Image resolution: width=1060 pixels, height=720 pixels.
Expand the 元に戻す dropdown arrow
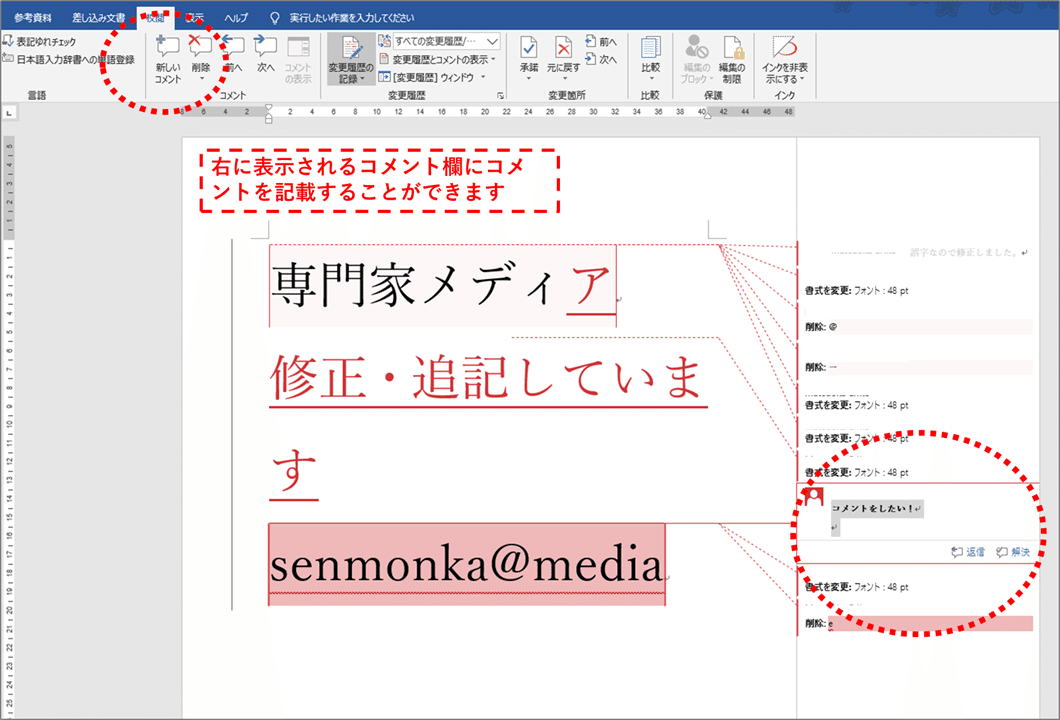tap(563, 79)
